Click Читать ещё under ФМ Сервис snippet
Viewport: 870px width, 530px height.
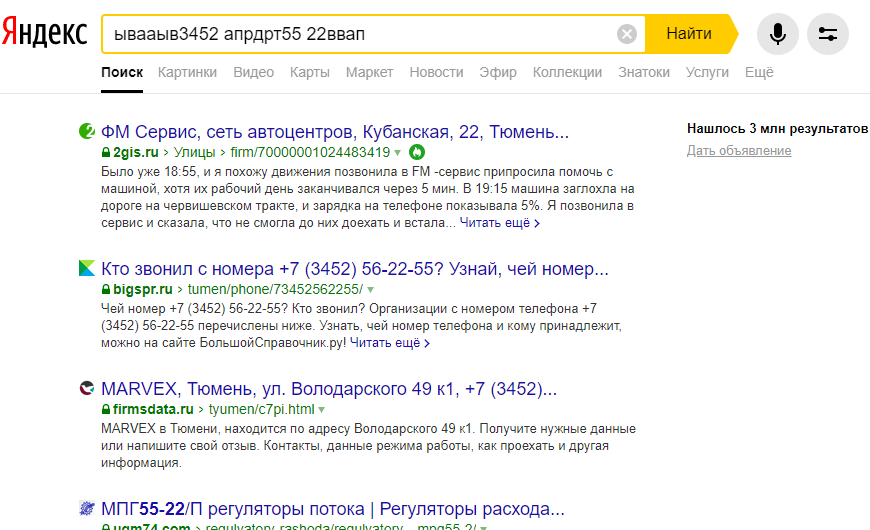pyautogui.click(x=499, y=223)
